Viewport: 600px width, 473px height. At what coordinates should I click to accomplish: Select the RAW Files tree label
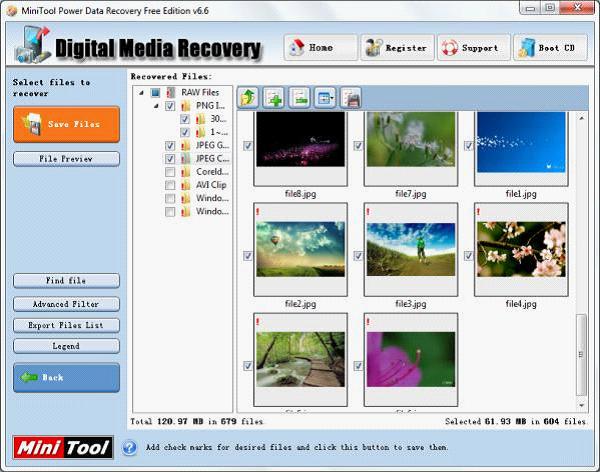pyautogui.click(x=200, y=93)
